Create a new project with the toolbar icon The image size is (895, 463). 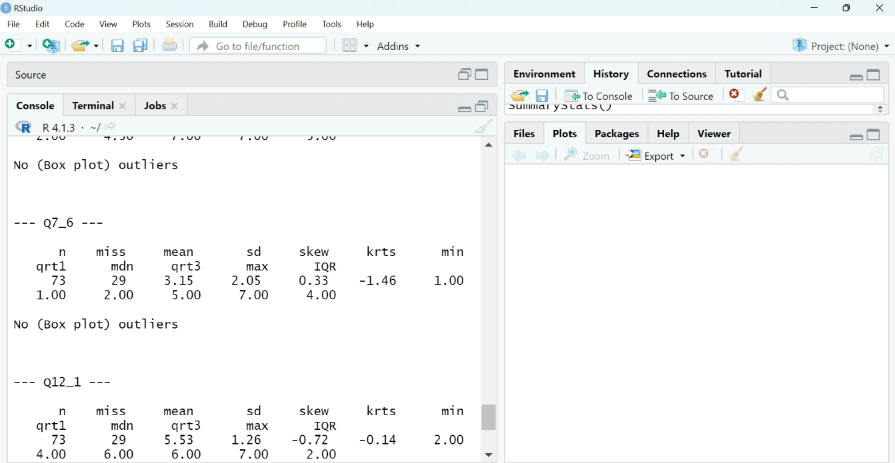[51, 45]
